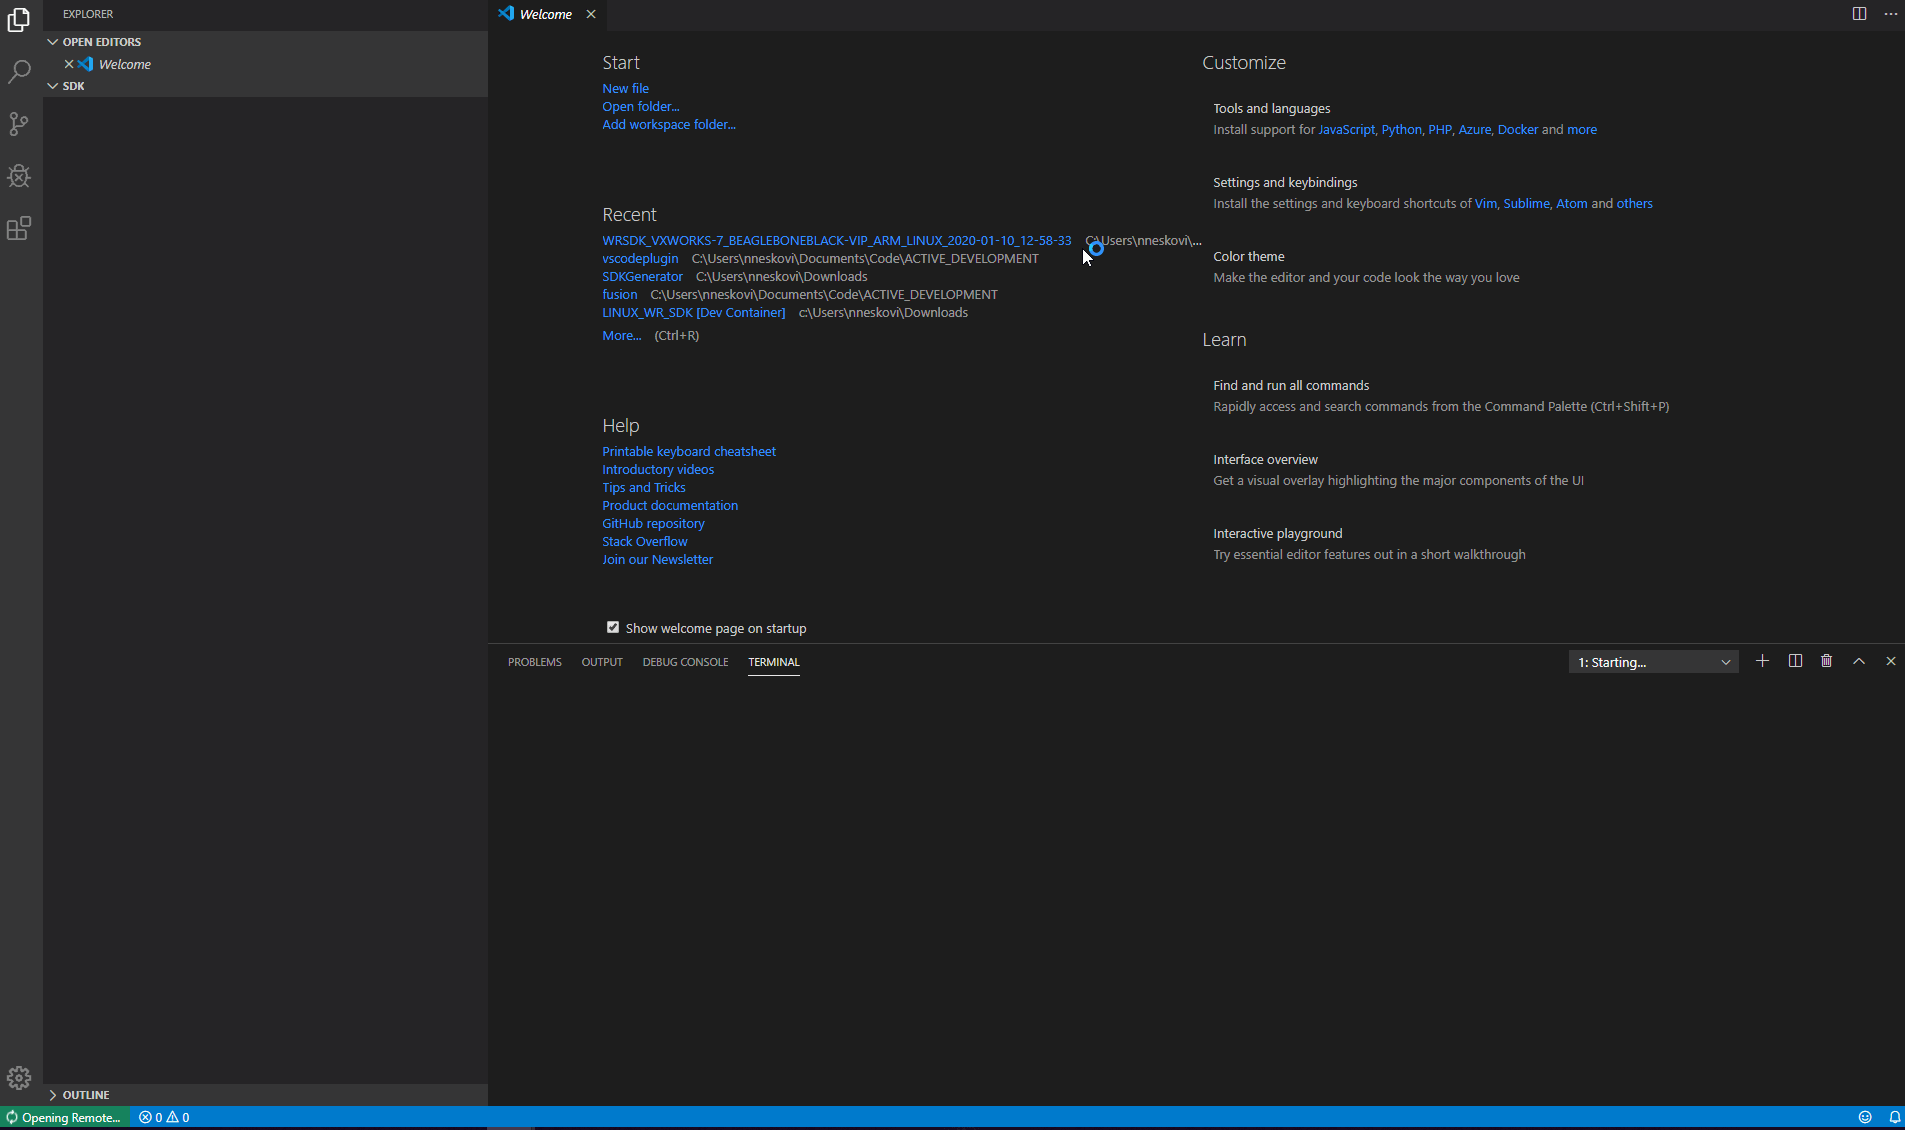Select the Welcome editor tab
This screenshot has height=1130, width=1905.
(x=546, y=14)
